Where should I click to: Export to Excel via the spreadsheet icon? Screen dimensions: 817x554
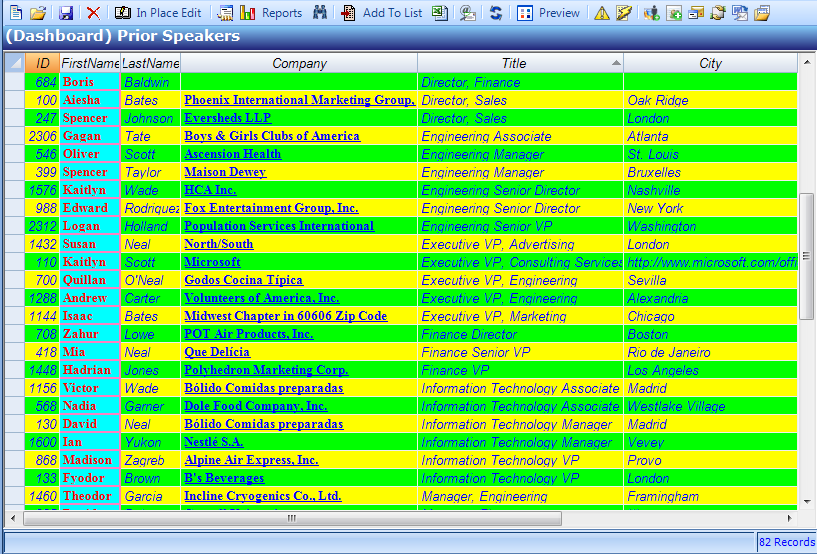click(x=439, y=13)
